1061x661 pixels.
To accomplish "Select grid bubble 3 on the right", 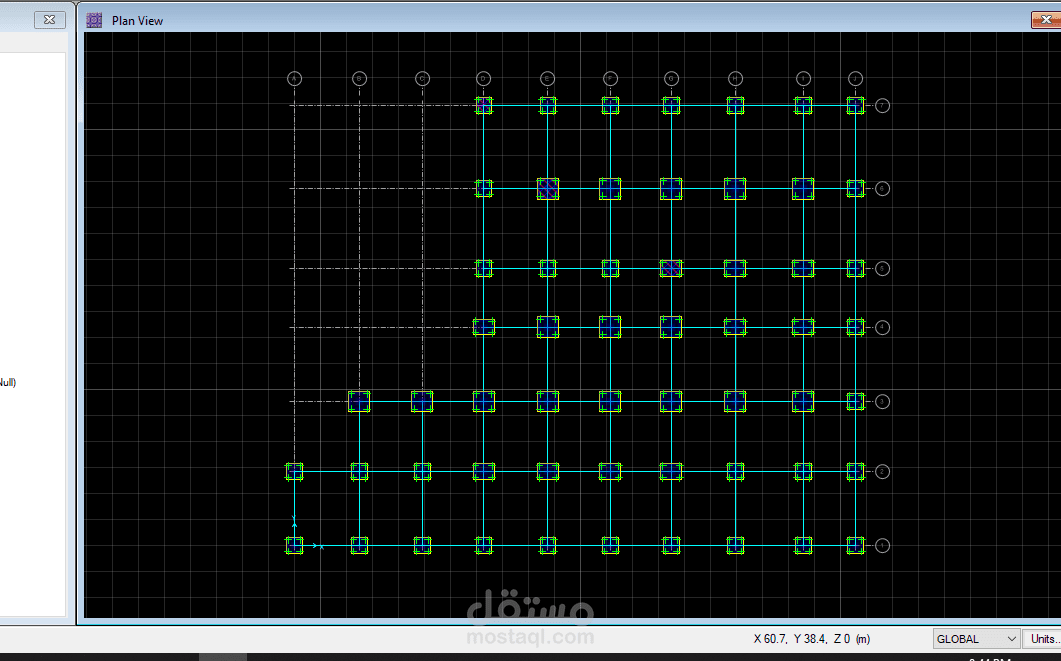I will pos(882,402).
